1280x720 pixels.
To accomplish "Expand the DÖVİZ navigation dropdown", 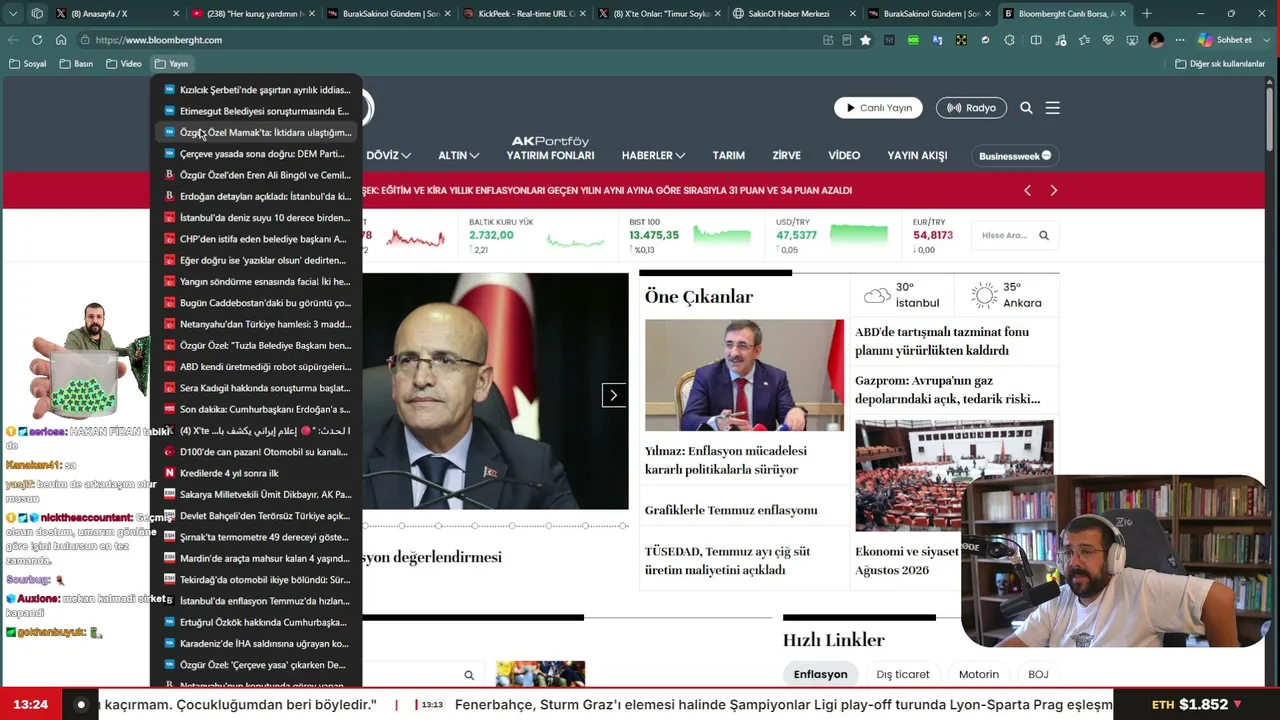I will (x=388, y=156).
